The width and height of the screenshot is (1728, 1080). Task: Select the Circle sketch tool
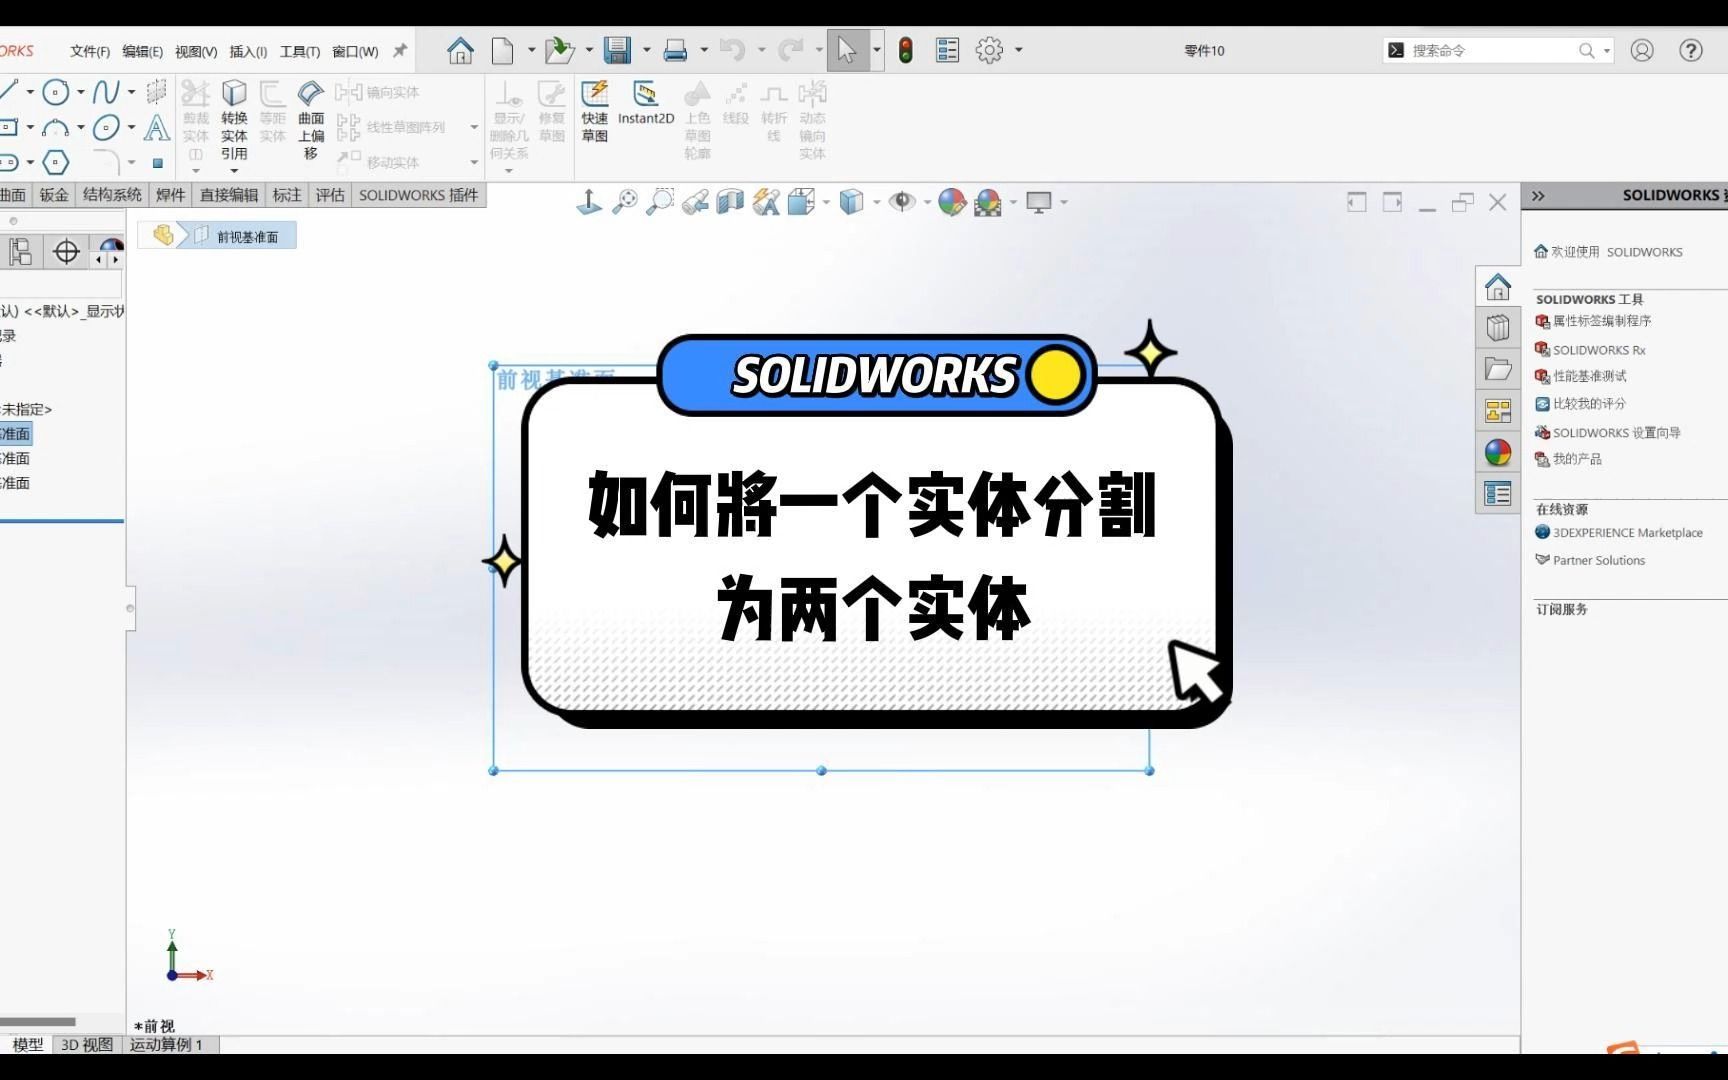[56, 93]
